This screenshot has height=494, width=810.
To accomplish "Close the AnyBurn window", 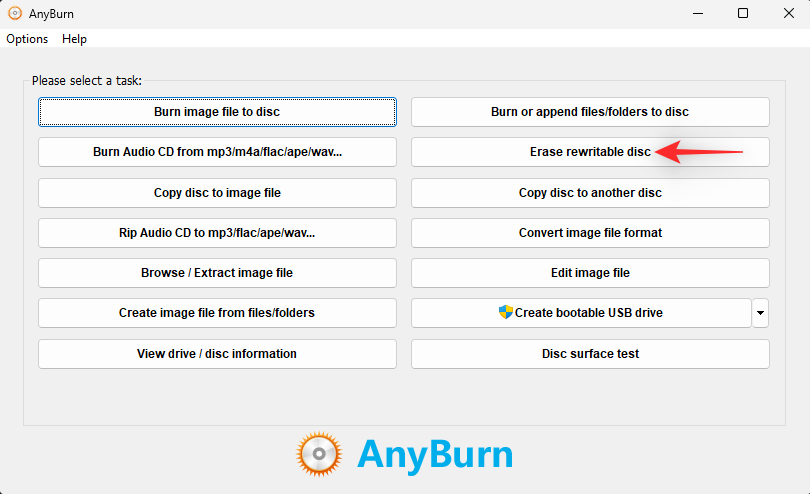I will click(788, 13).
